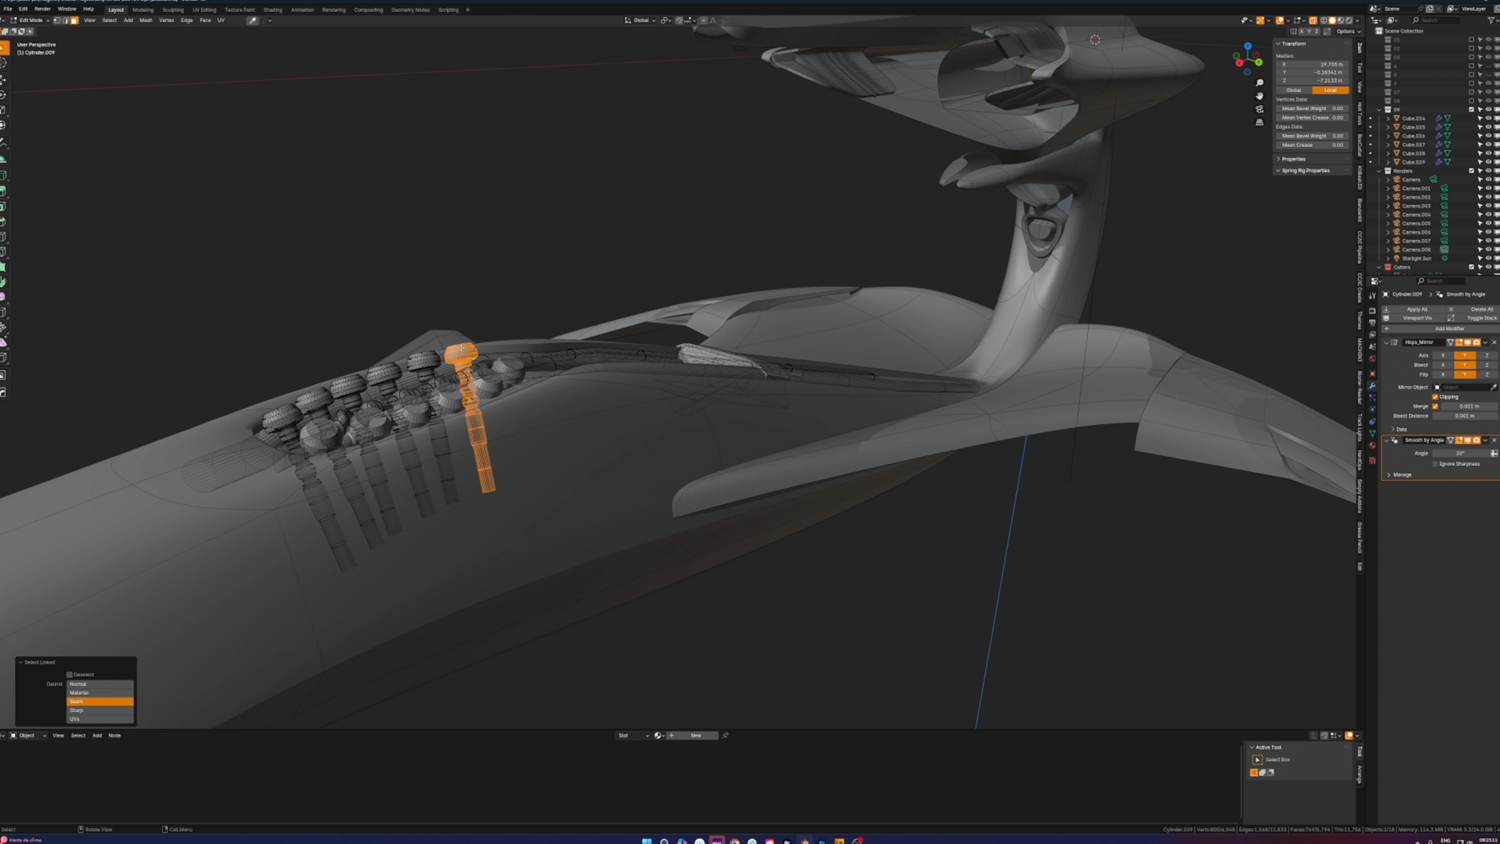Open the Modifiers wrench properties tab
This screenshot has height=844, width=1500.
(x=1372, y=385)
